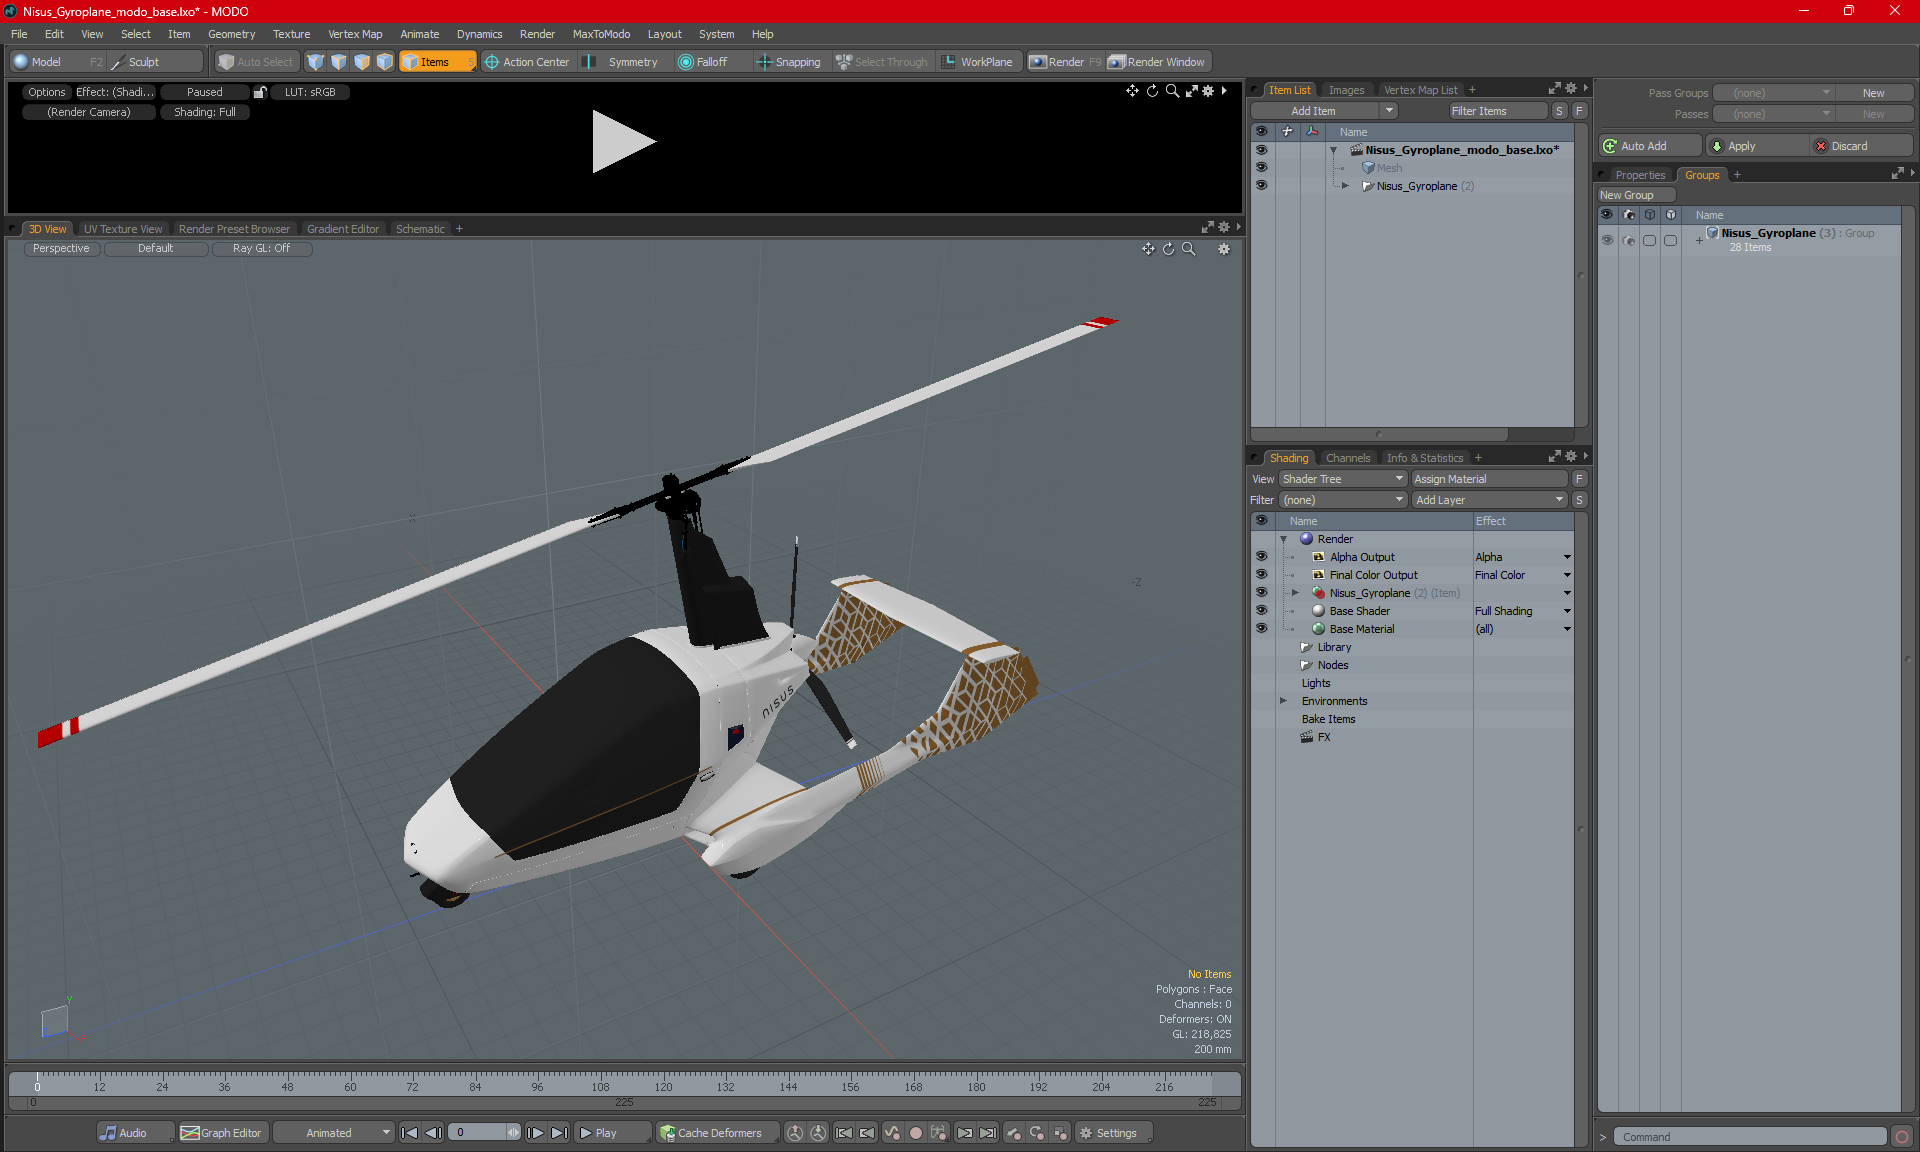Open the Shader Tree view dropdown

(1342, 479)
